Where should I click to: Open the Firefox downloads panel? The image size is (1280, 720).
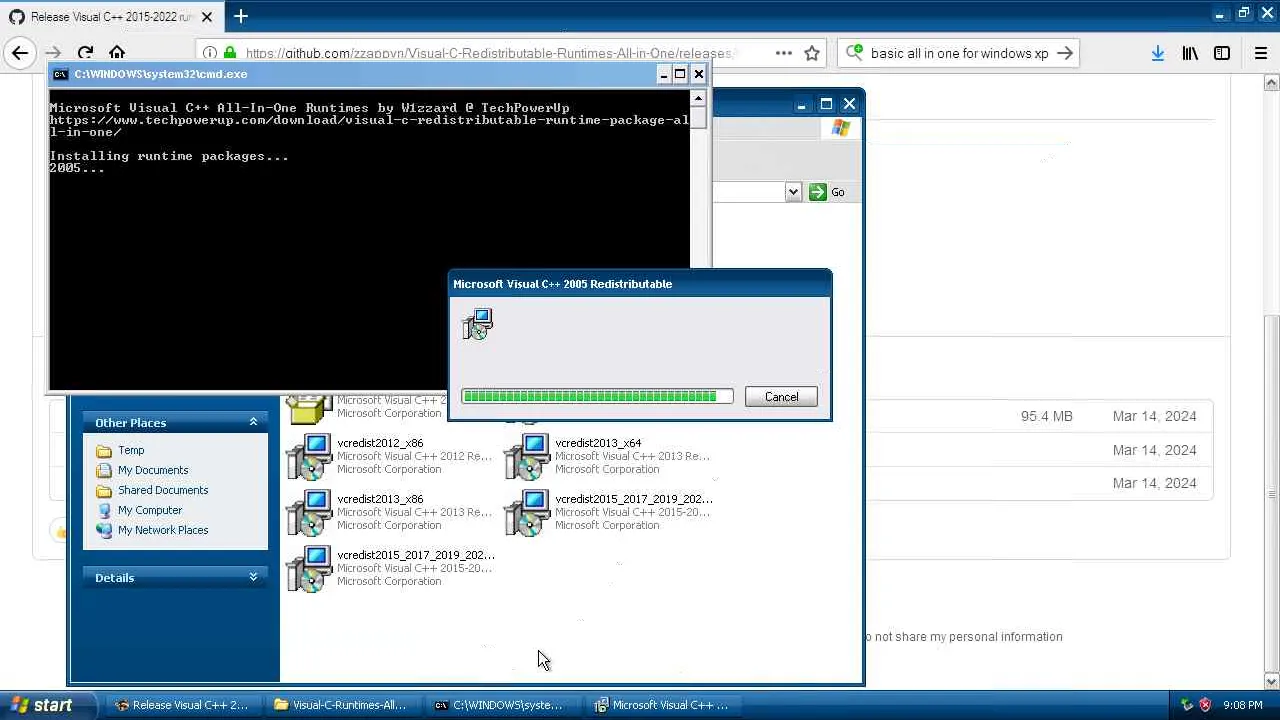pyautogui.click(x=1158, y=53)
